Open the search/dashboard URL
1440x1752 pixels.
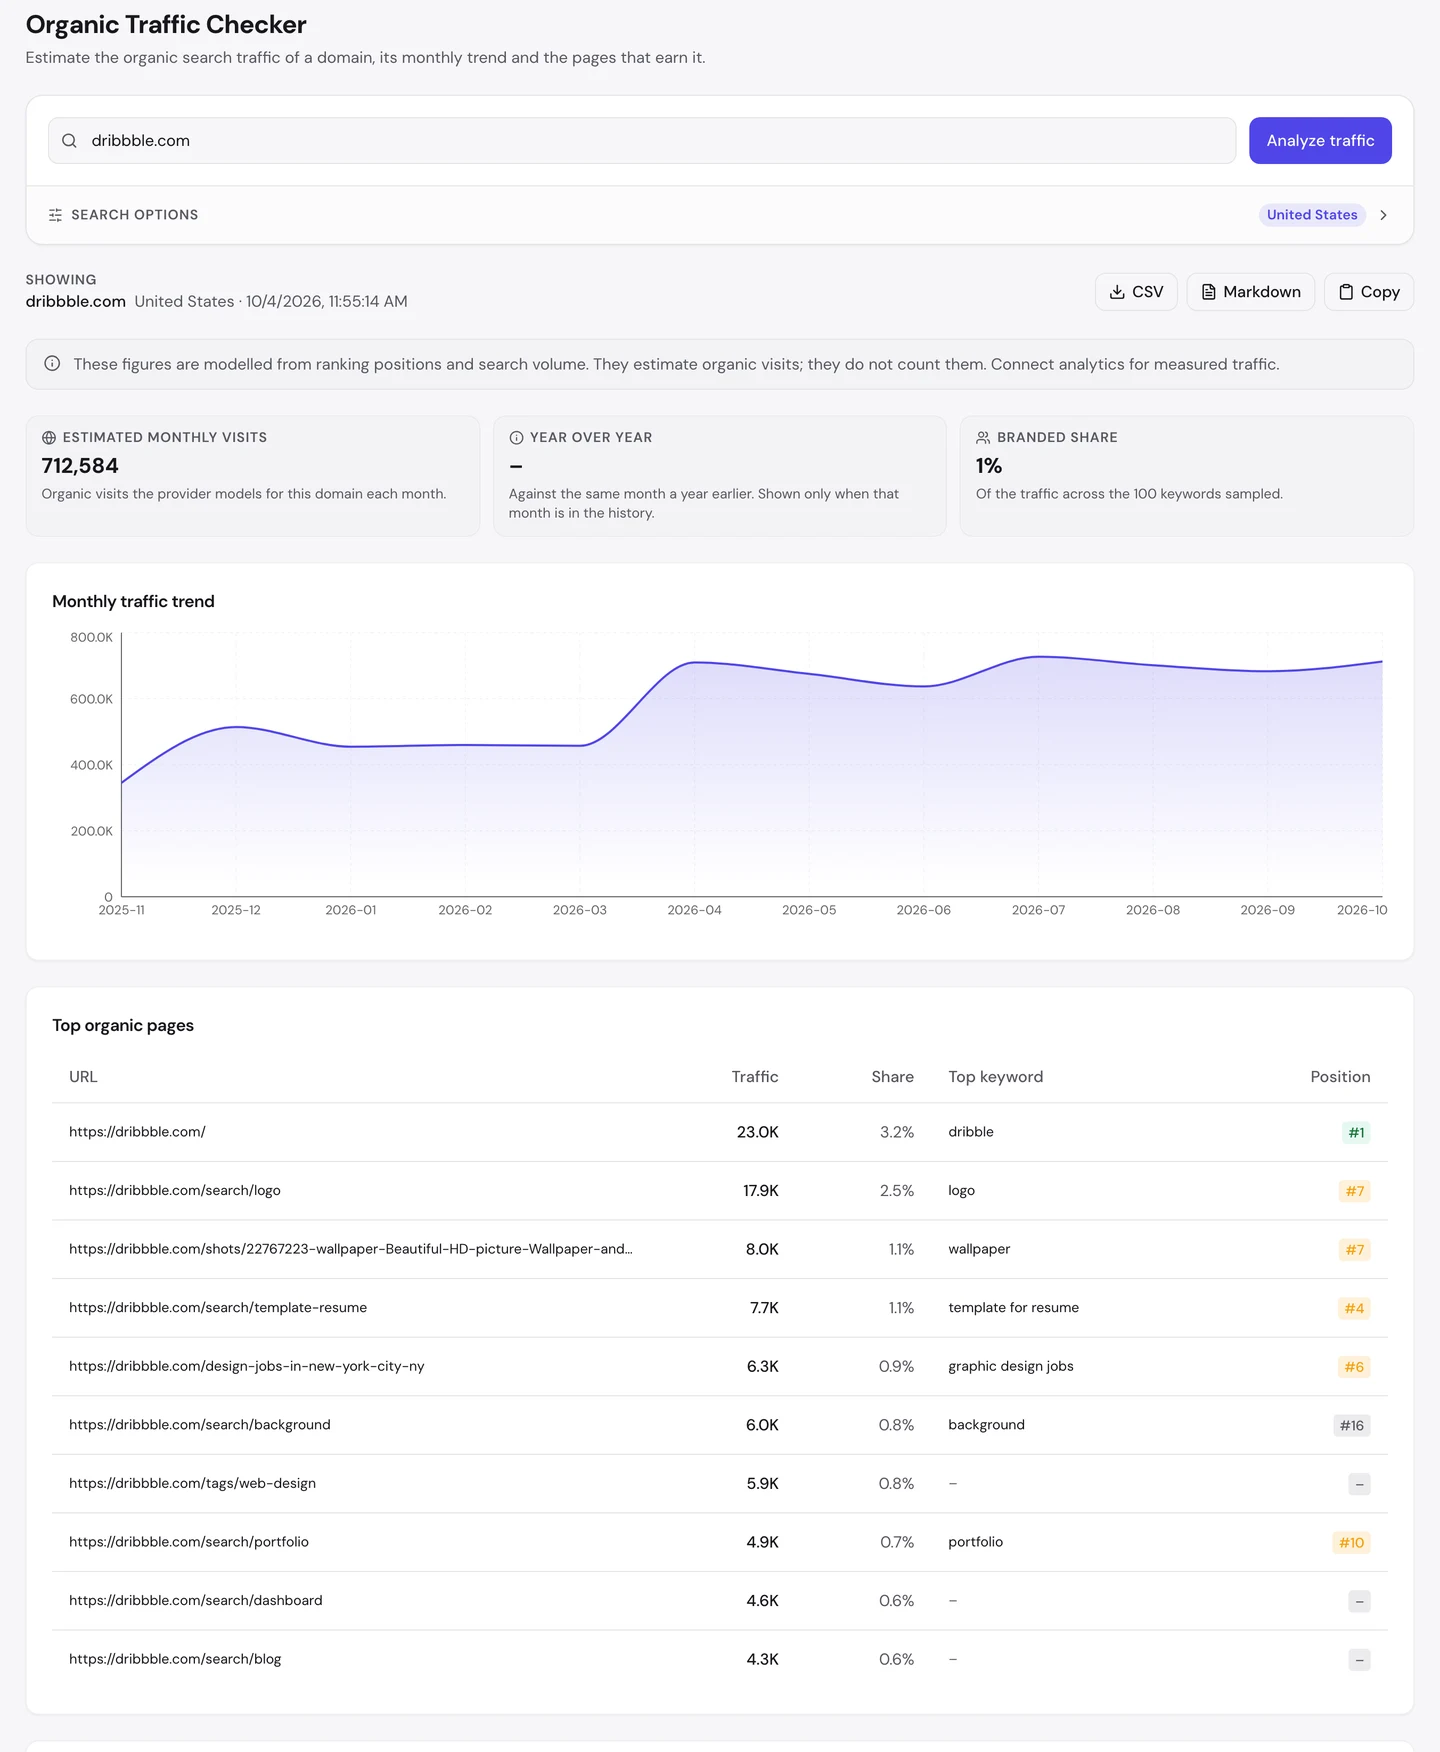196,1601
